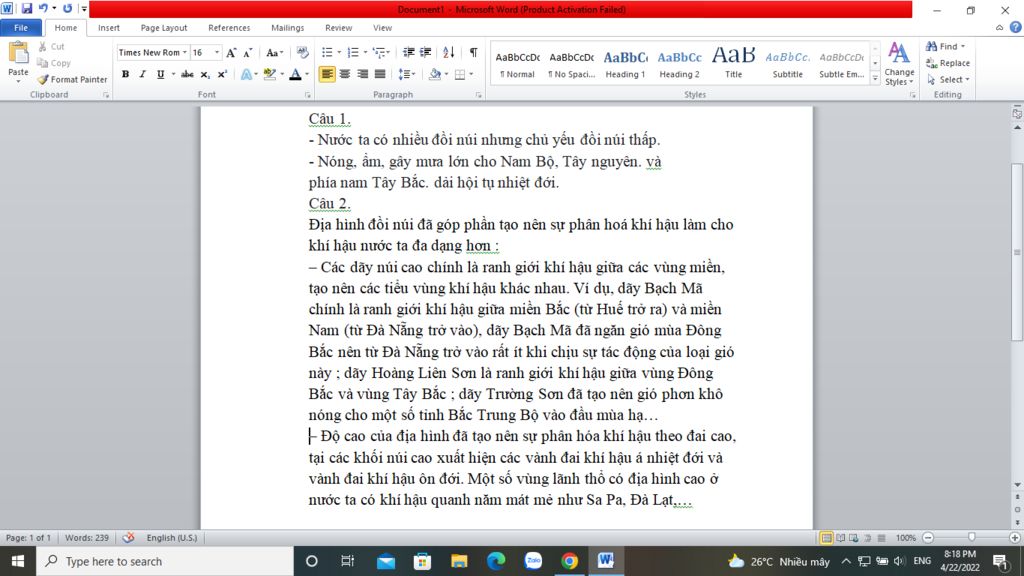Open File Explorer from taskbar
Image resolution: width=1024 pixels, height=576 pixels.
(459, 561)
